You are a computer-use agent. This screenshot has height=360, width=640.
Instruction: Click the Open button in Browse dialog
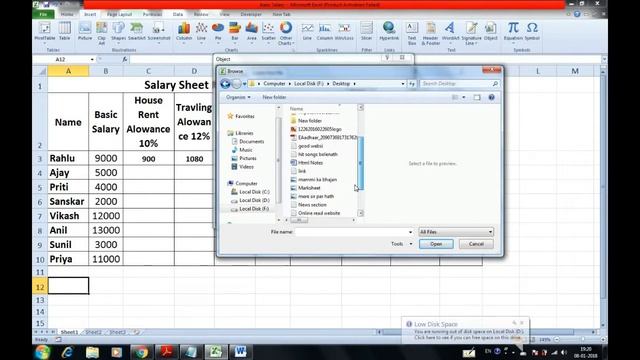coord(436,244)
